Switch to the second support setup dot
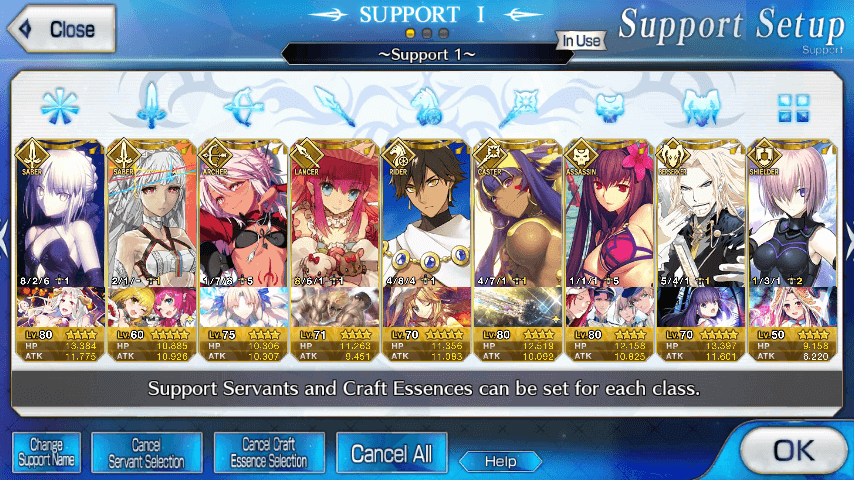The height and width of the screenshot is (480, 854). (427, 34)
